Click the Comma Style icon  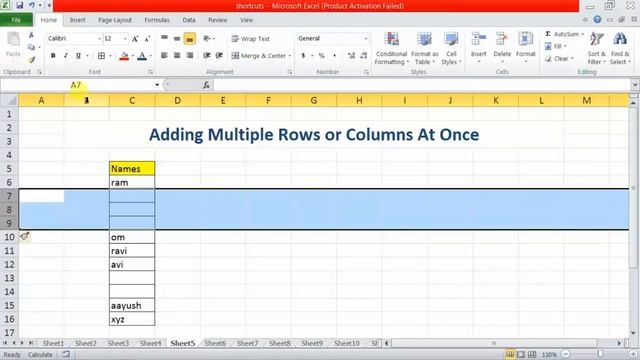click(334, 56)
